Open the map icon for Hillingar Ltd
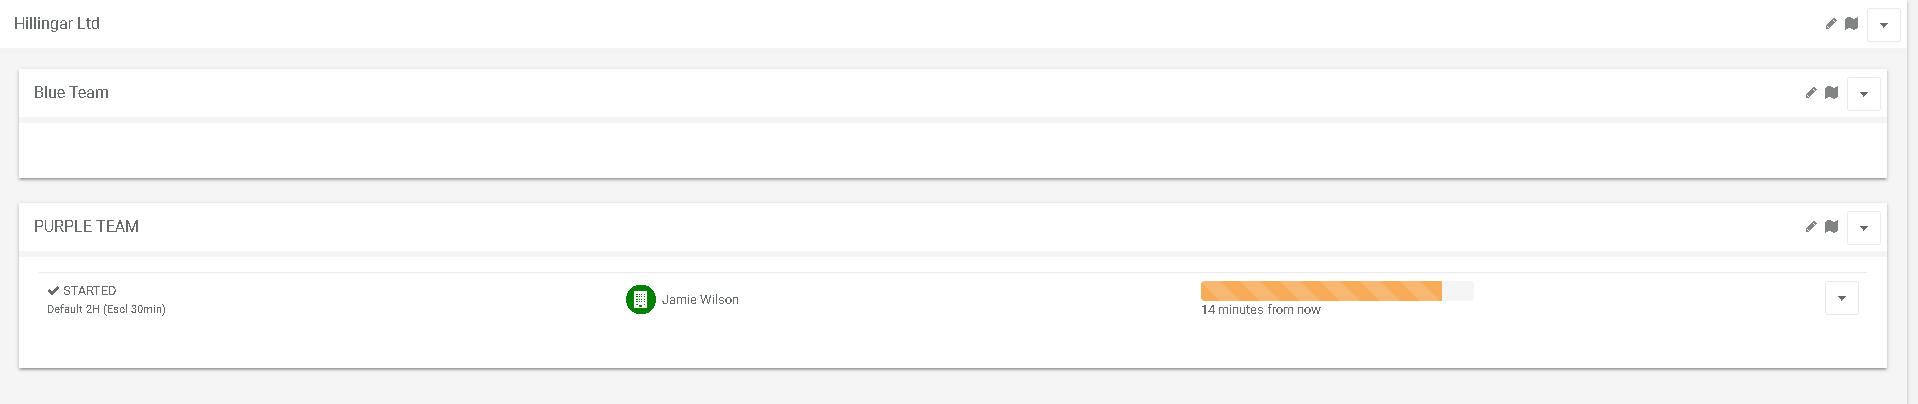 [1851, 23]
